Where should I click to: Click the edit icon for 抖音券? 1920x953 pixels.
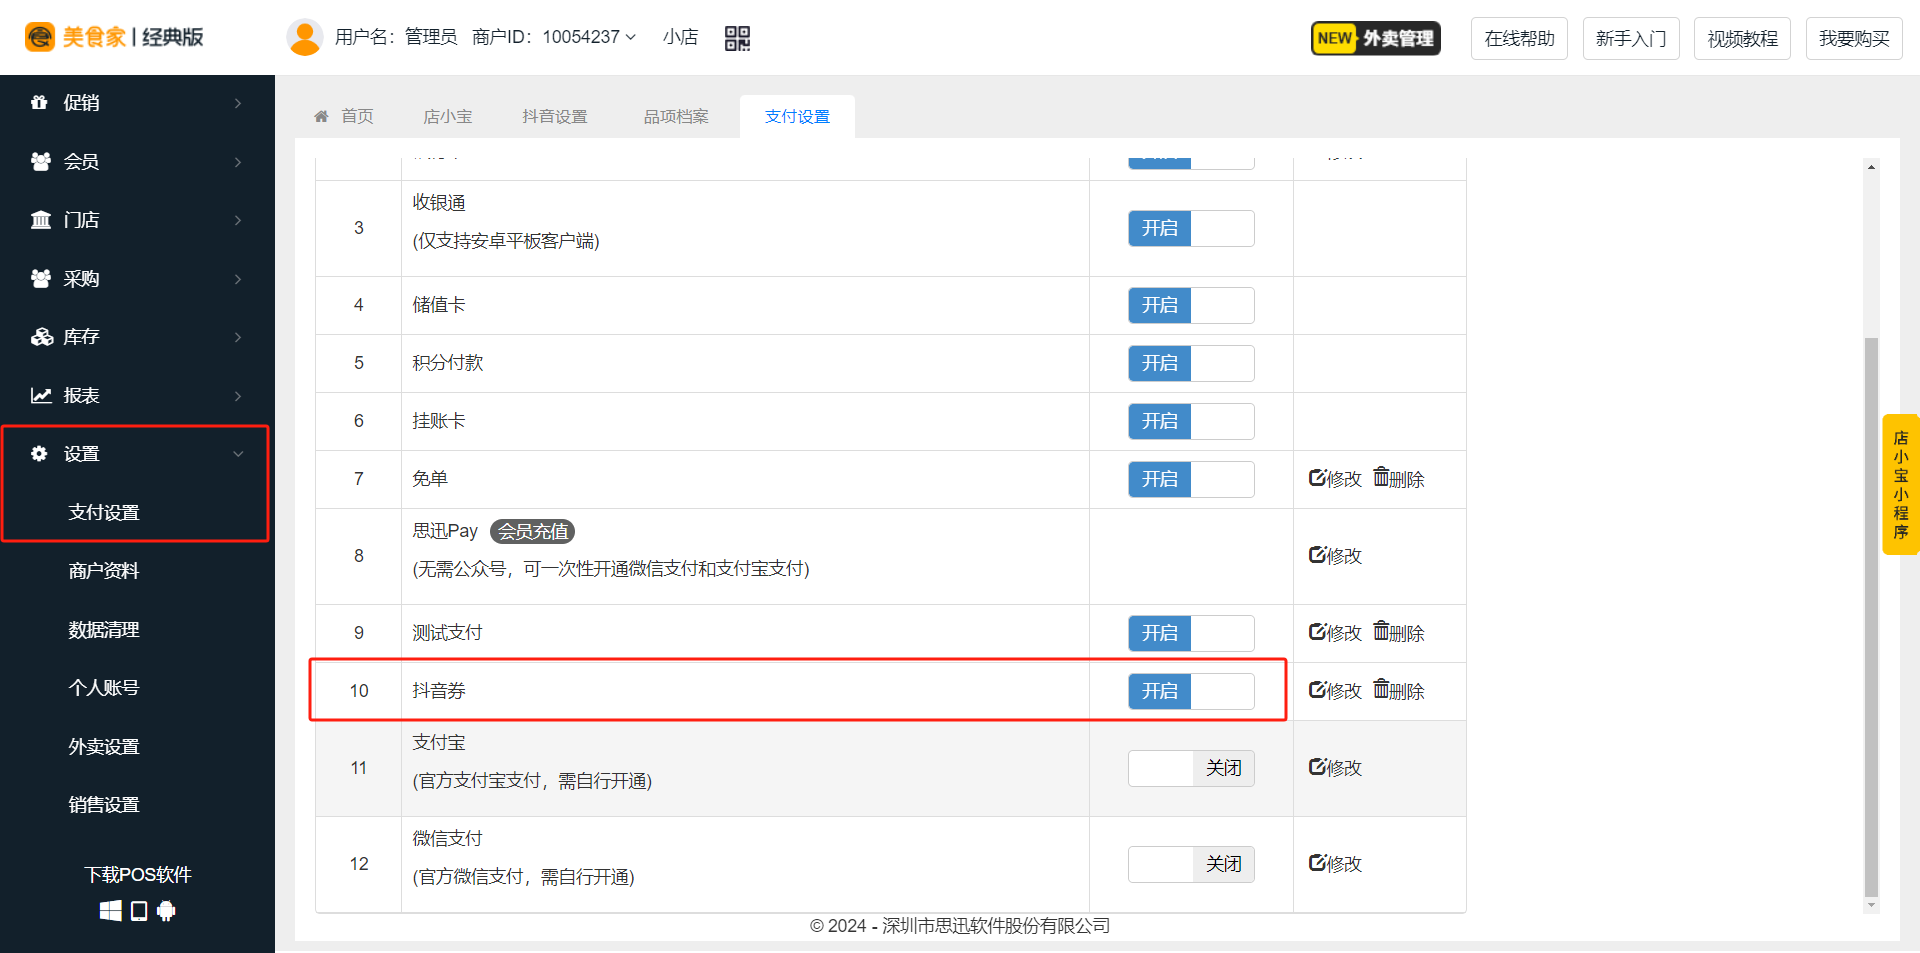point(1318,690)
